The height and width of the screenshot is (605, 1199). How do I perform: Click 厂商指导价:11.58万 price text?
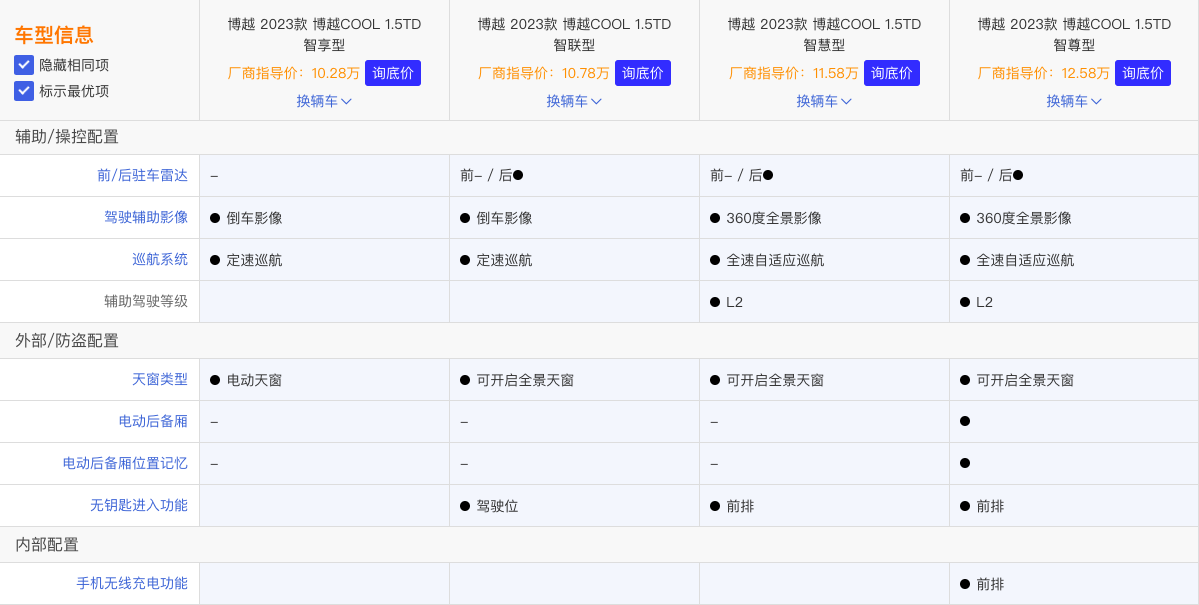click(794, 73)
